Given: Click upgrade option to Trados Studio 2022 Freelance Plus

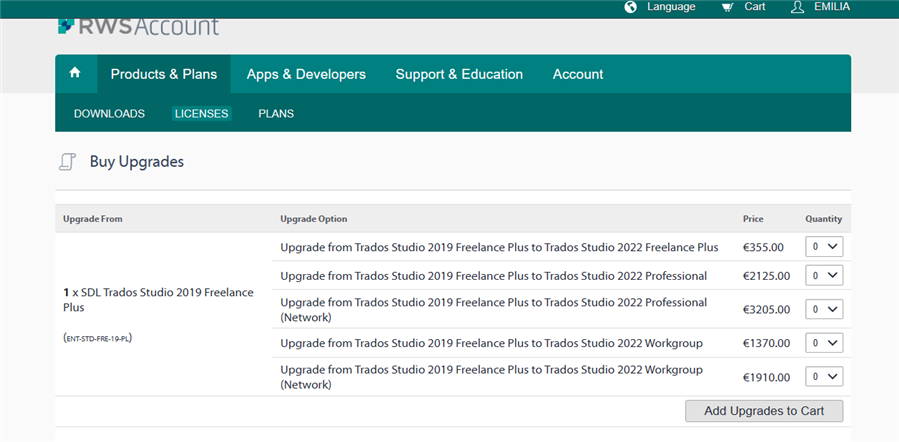Looking at the screenshot, I should click(499, 248).
